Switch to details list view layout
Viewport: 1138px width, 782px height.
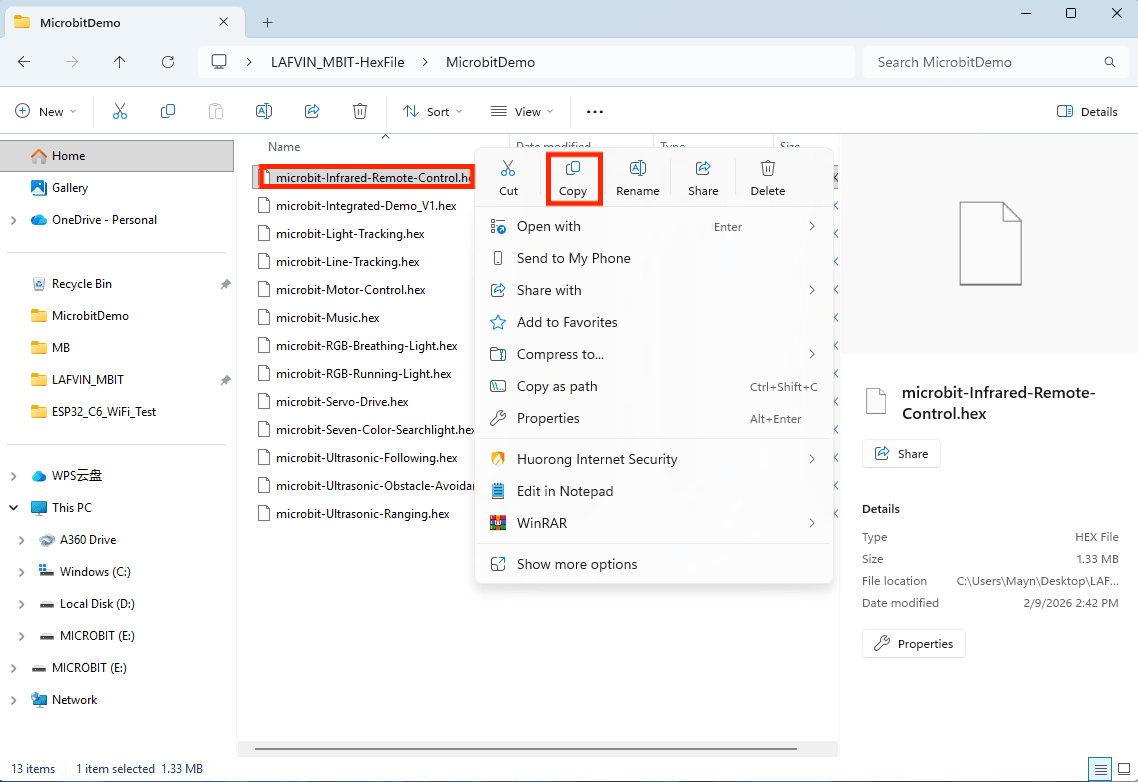(1100, 769)
